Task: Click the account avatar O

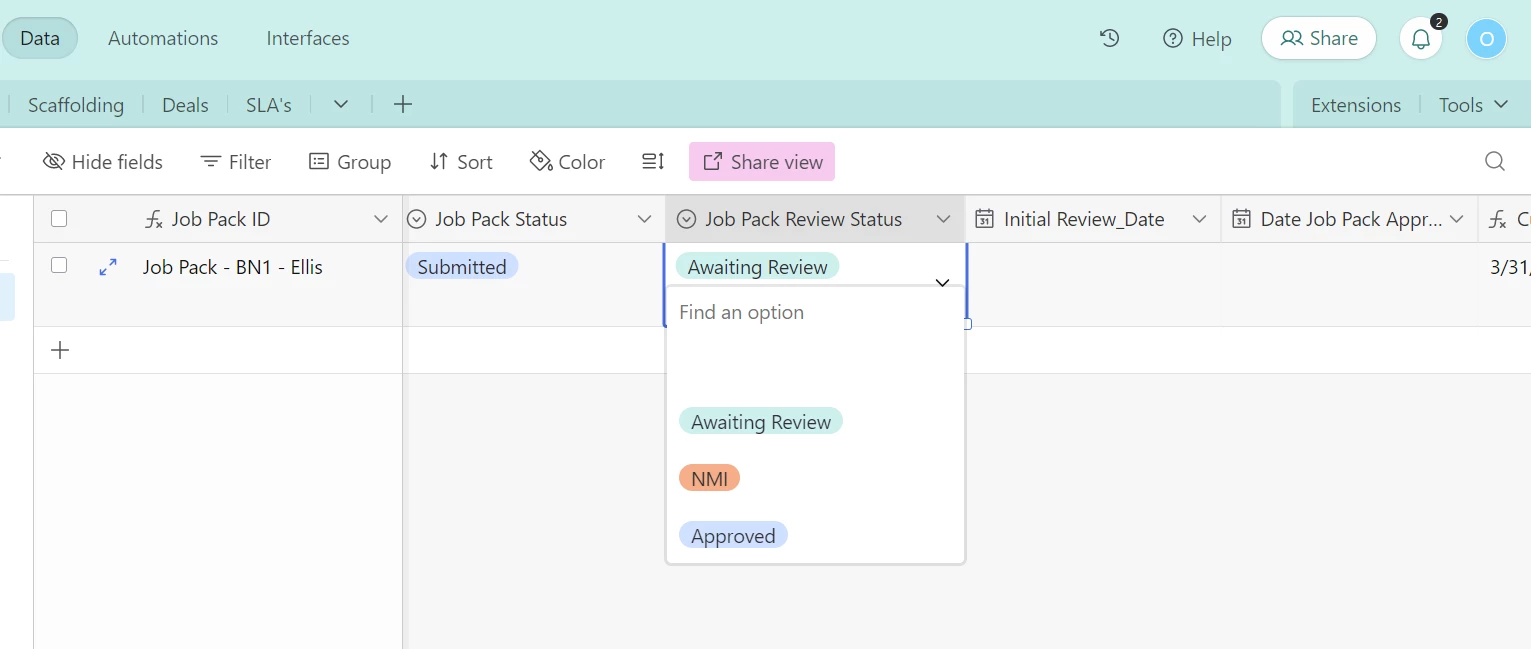Action: pyautogui.click(x=1486, y=39)
